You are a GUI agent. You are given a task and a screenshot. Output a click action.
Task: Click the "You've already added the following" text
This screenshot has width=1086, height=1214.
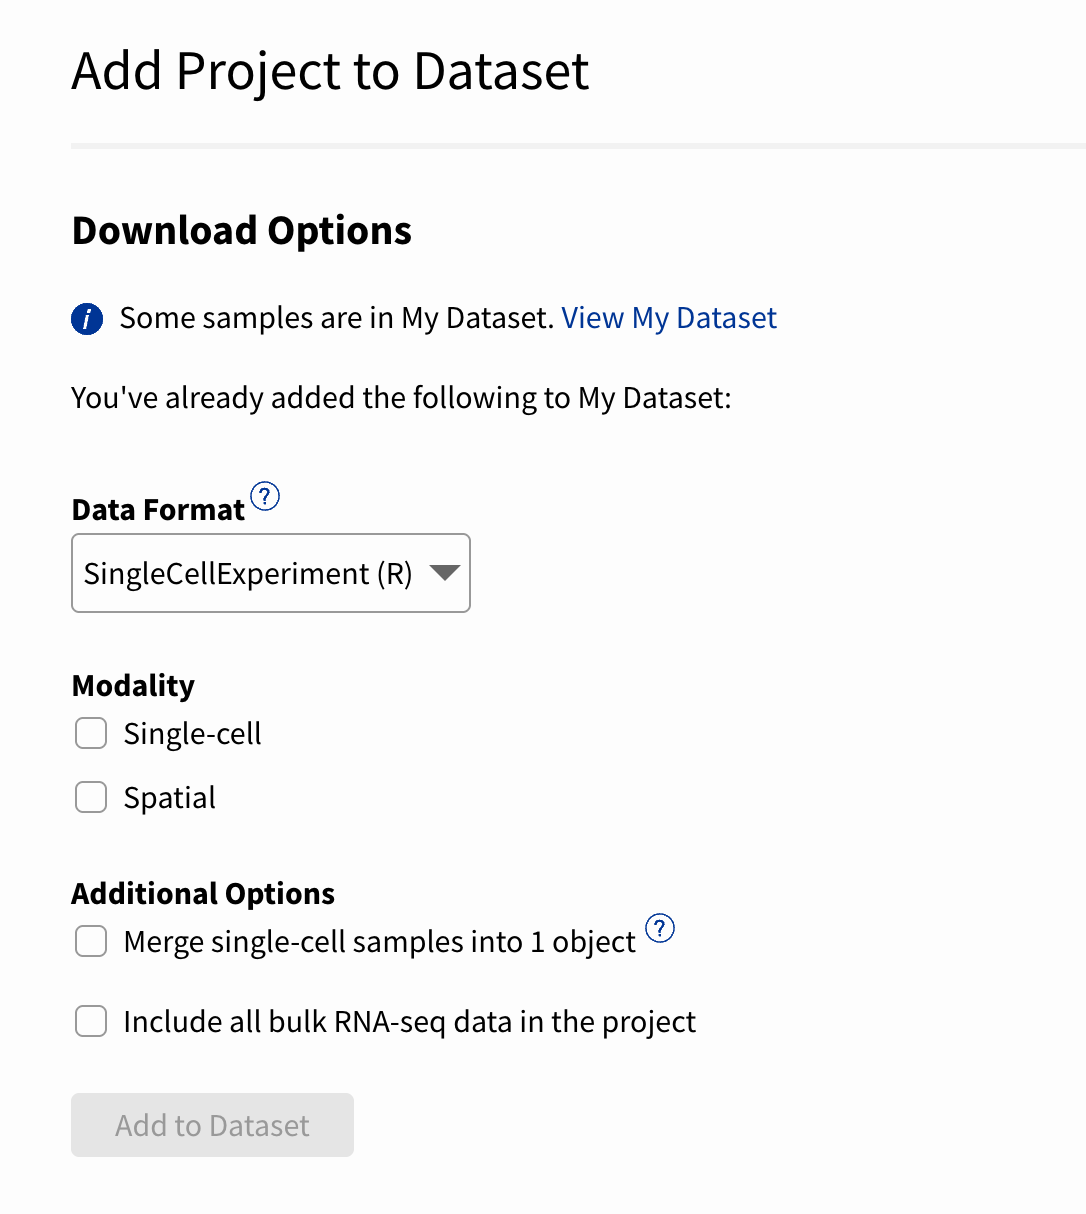tap(401, 398)
